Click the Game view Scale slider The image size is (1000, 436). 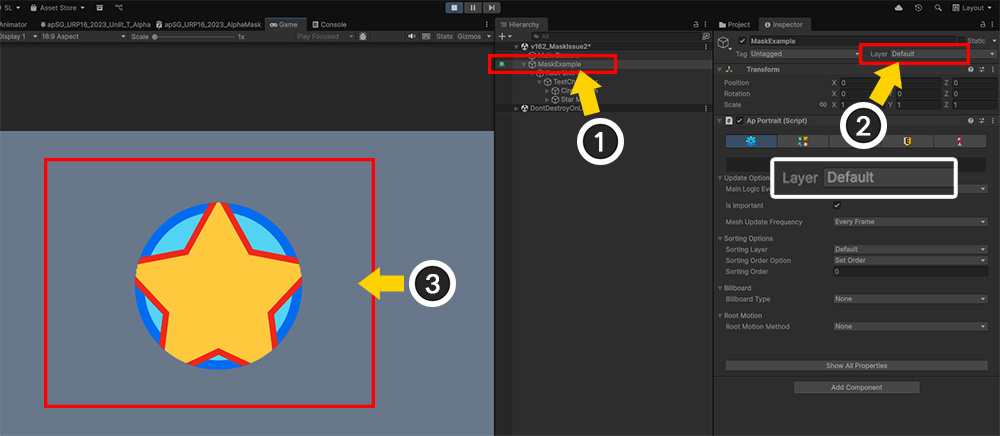pos(195,36)
